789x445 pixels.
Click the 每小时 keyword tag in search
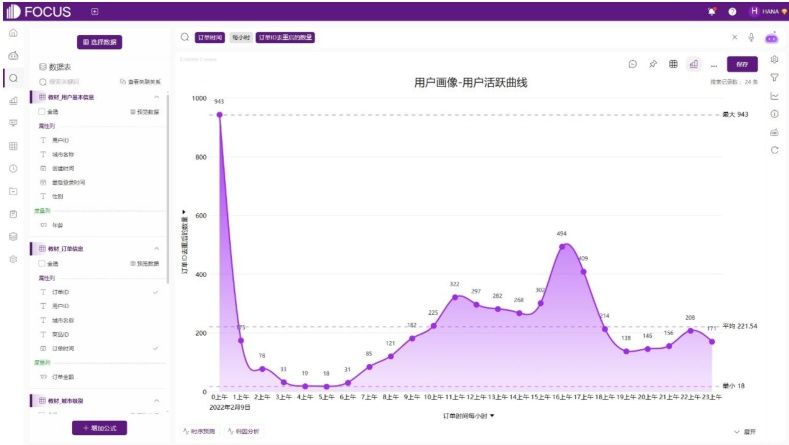coord(241,37)
